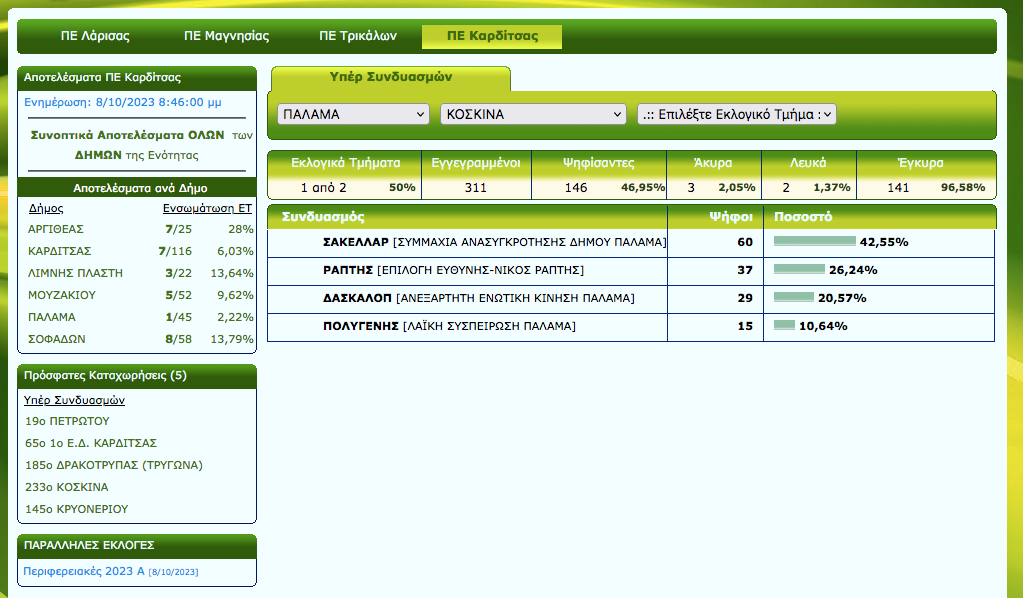The image size is (1023, 598).
Task: Open recent entry 19ο ΠΕΤΡΩΤΟΥ
Action: tap(67, 421)
